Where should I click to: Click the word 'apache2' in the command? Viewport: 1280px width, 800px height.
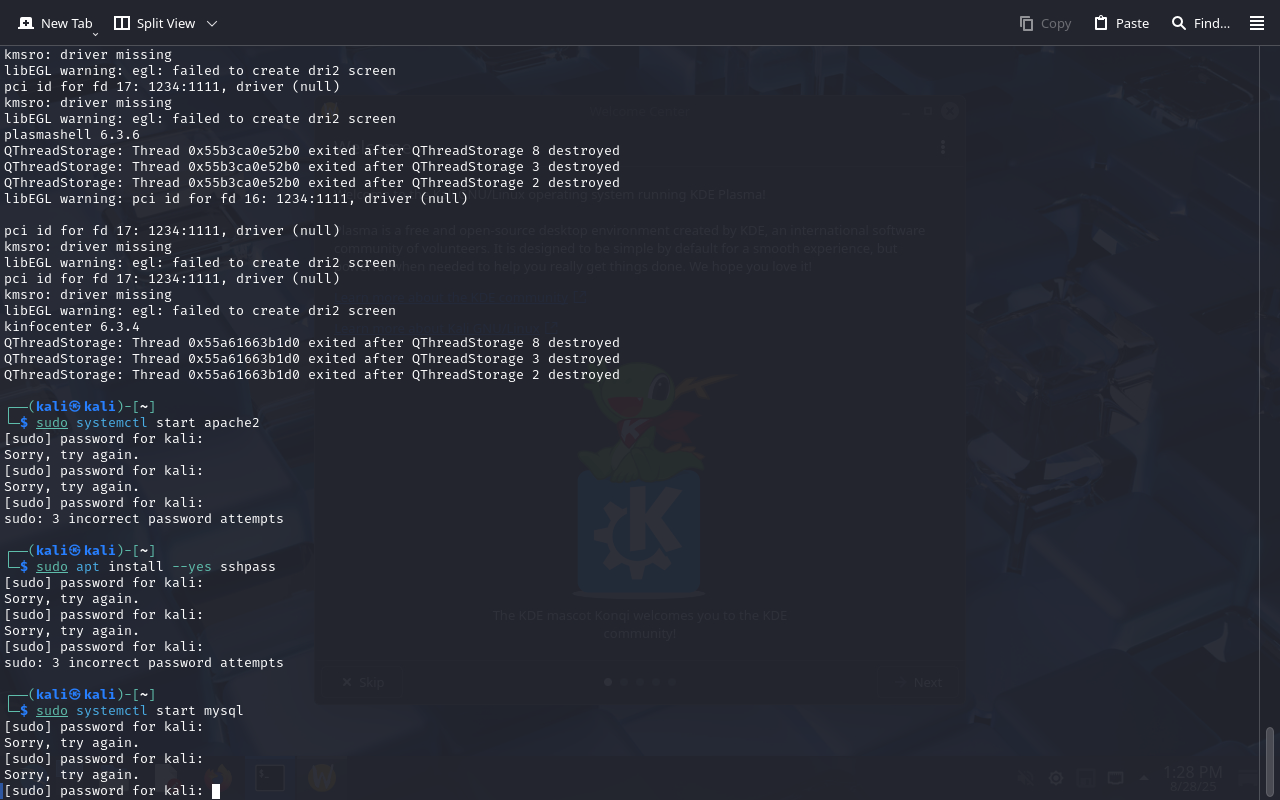[x=232, y=423]
